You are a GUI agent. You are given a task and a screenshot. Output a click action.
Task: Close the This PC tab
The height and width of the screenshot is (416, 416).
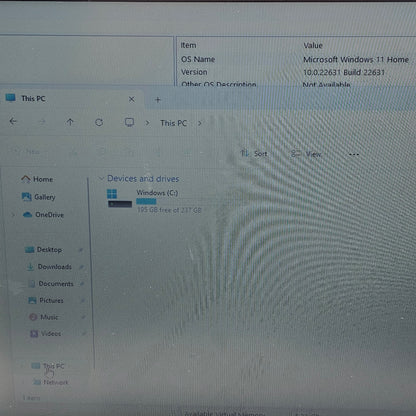(x=132, y=99)
